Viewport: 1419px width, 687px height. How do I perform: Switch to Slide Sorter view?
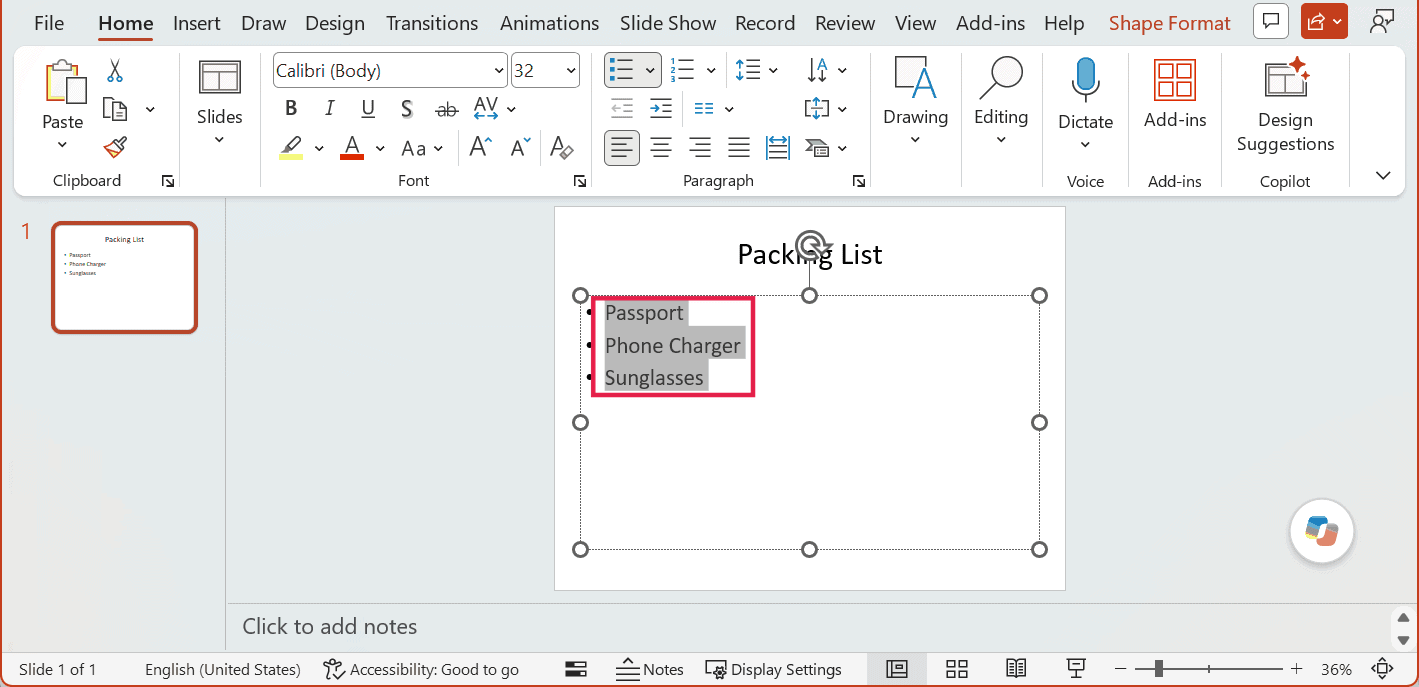pyautogui.click(x=957, y=669)
